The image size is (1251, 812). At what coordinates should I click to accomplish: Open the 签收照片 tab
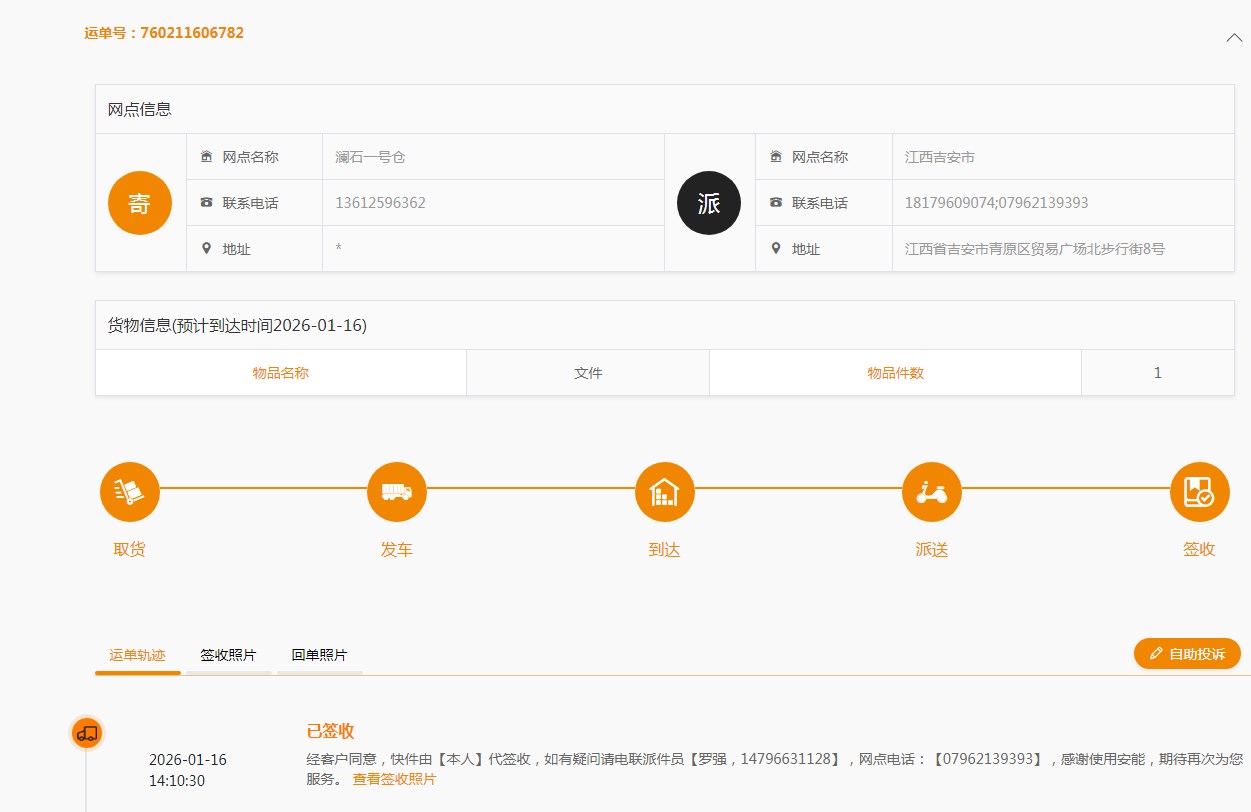[x=228, y=655]
